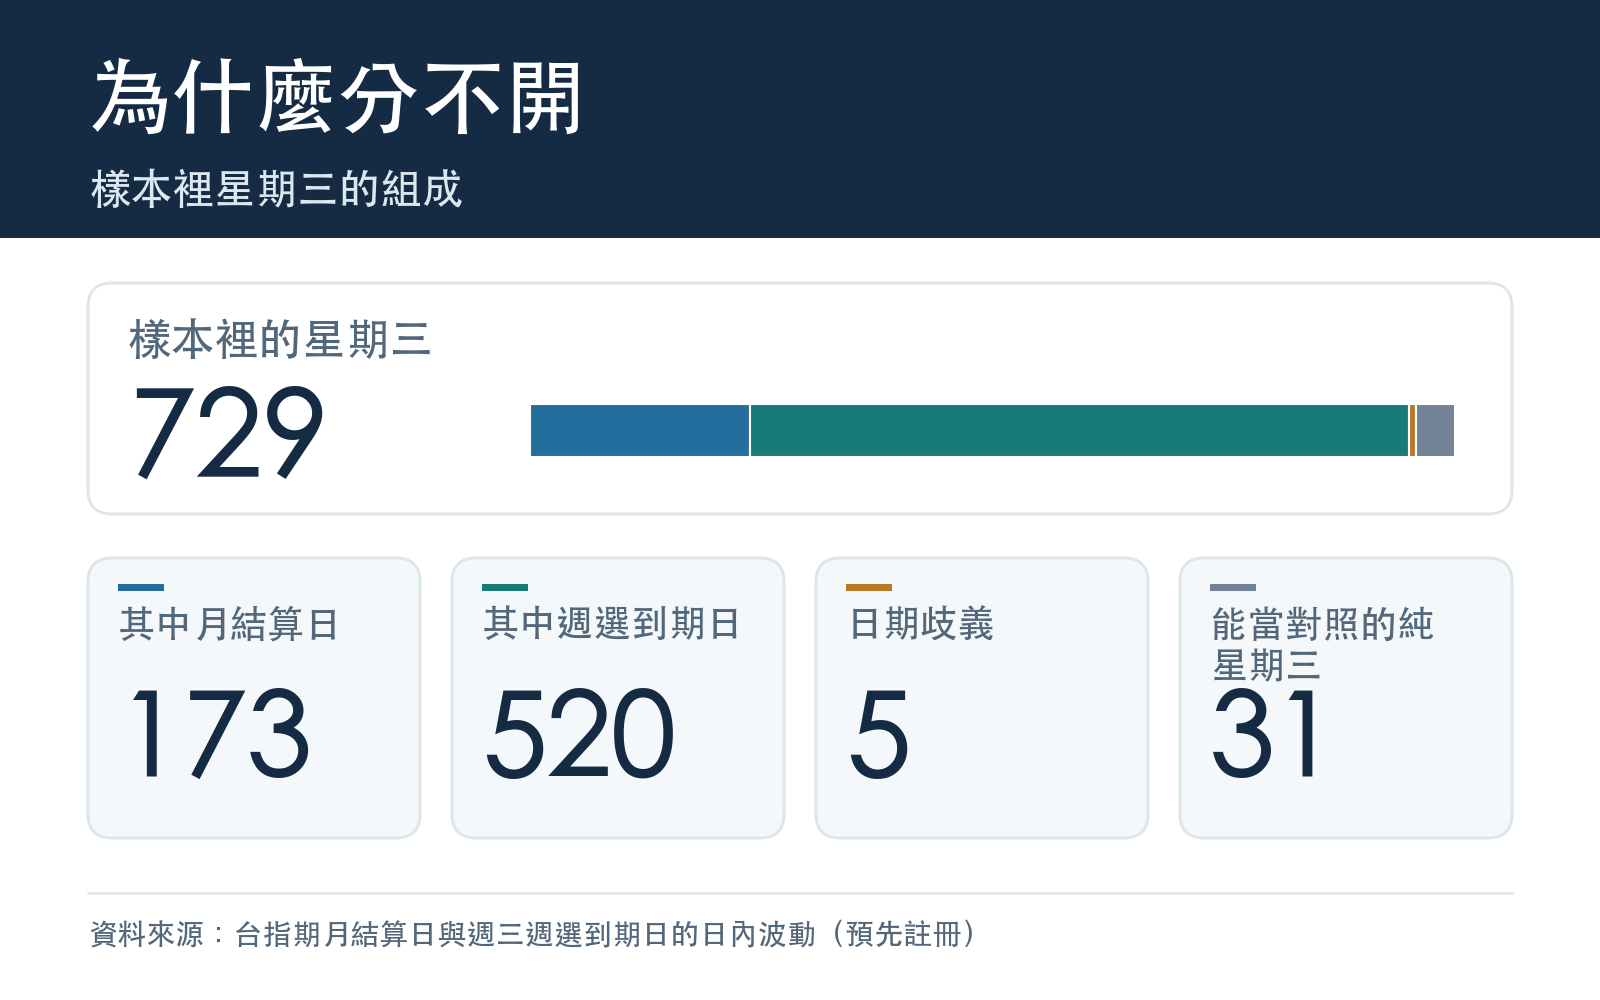Screen dimensions: 1600x1000
Task: Click the blue legend swatch above 其中月結算日
Action: tap(141, 588)
